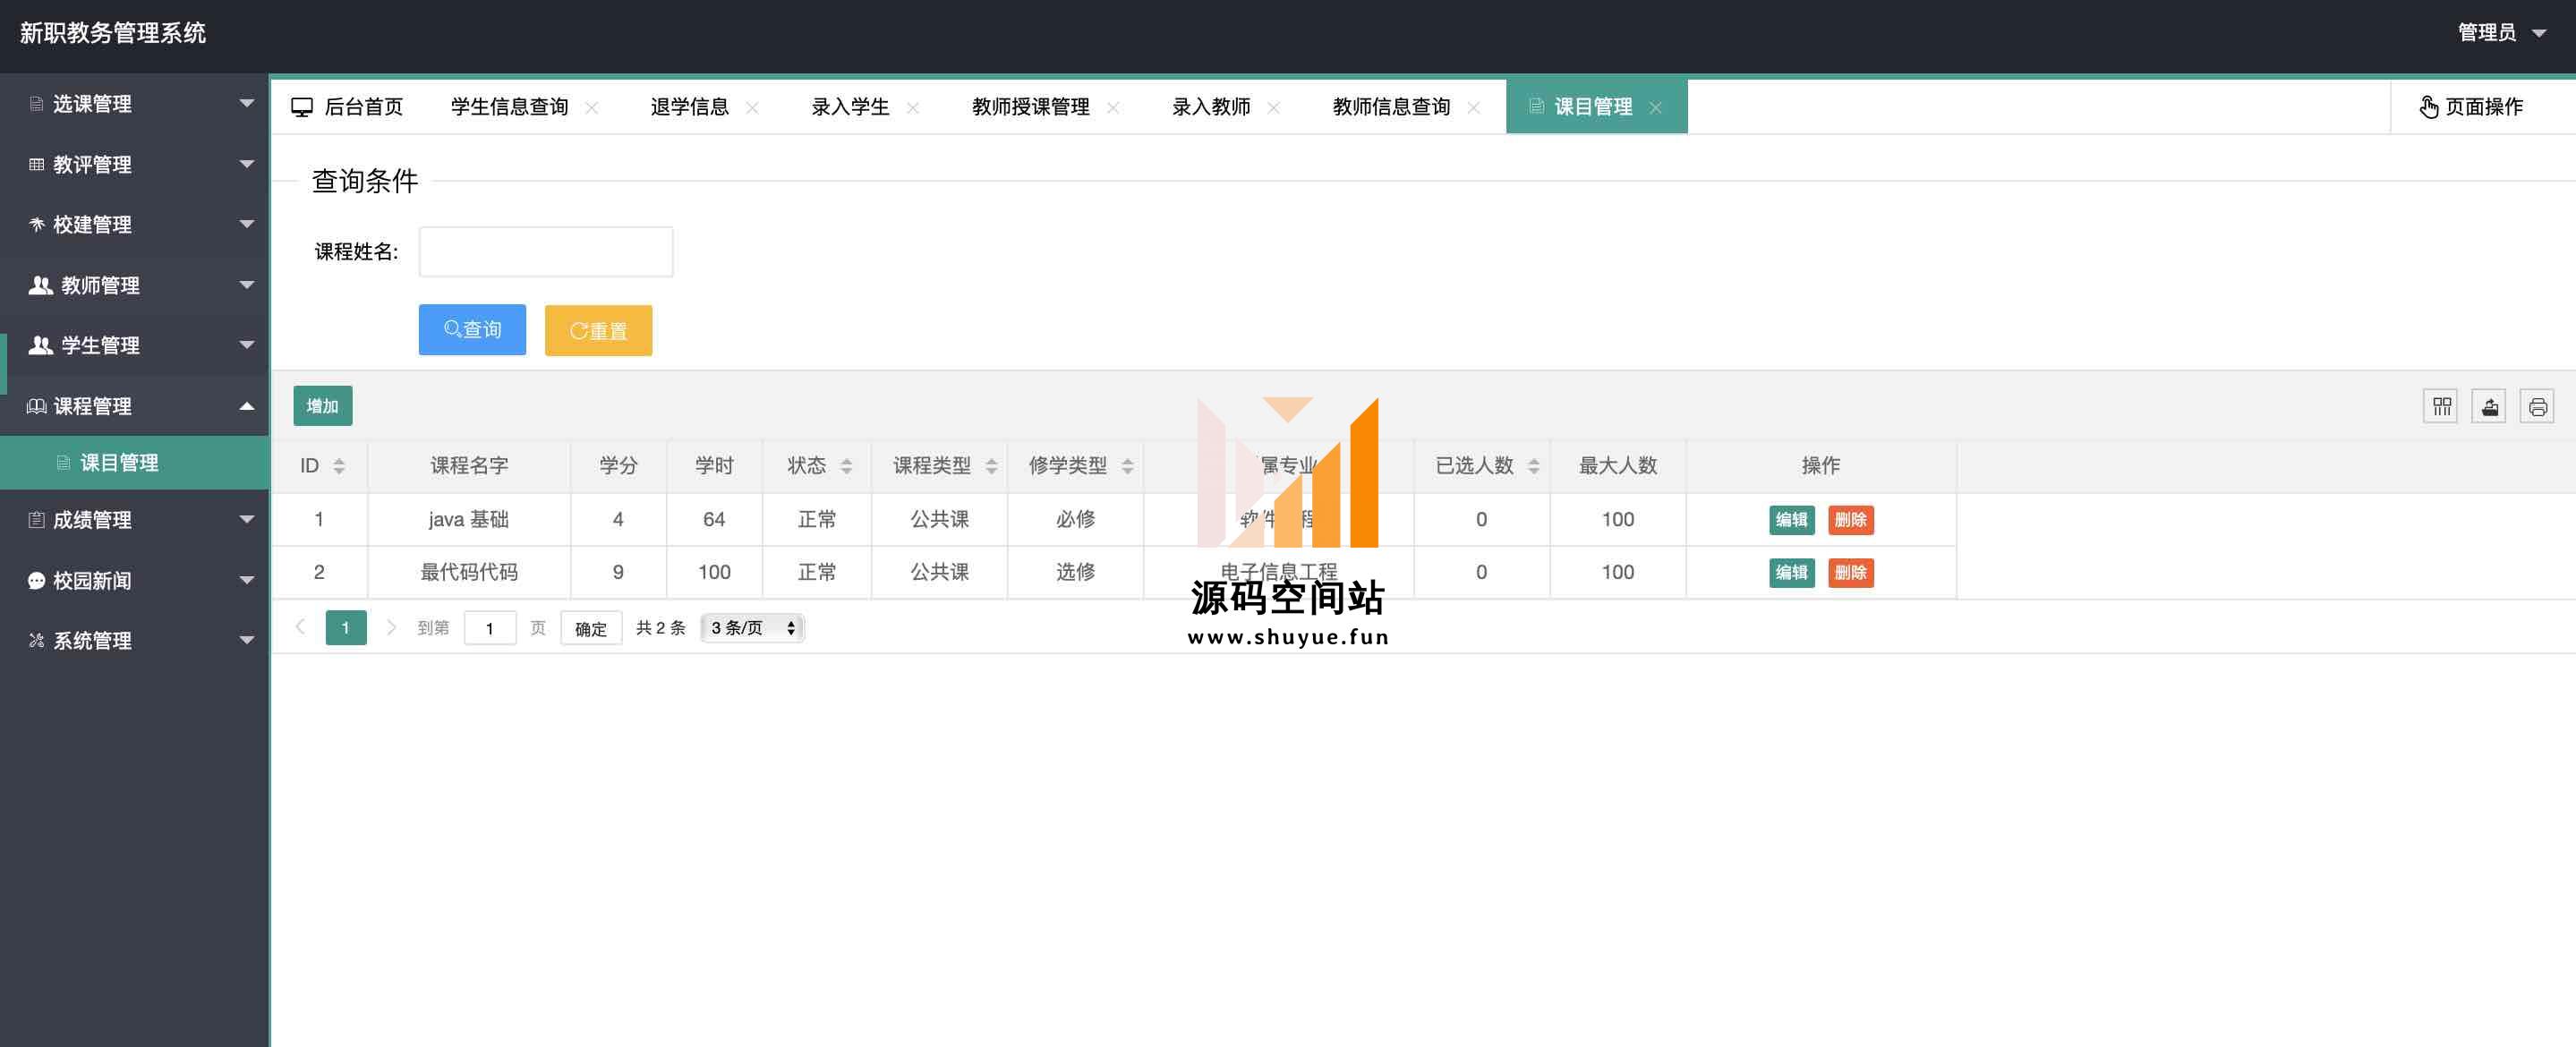Go to next page arrow
The width and height of the screenshot is (2576, 1047).
(x=391, y=628)
